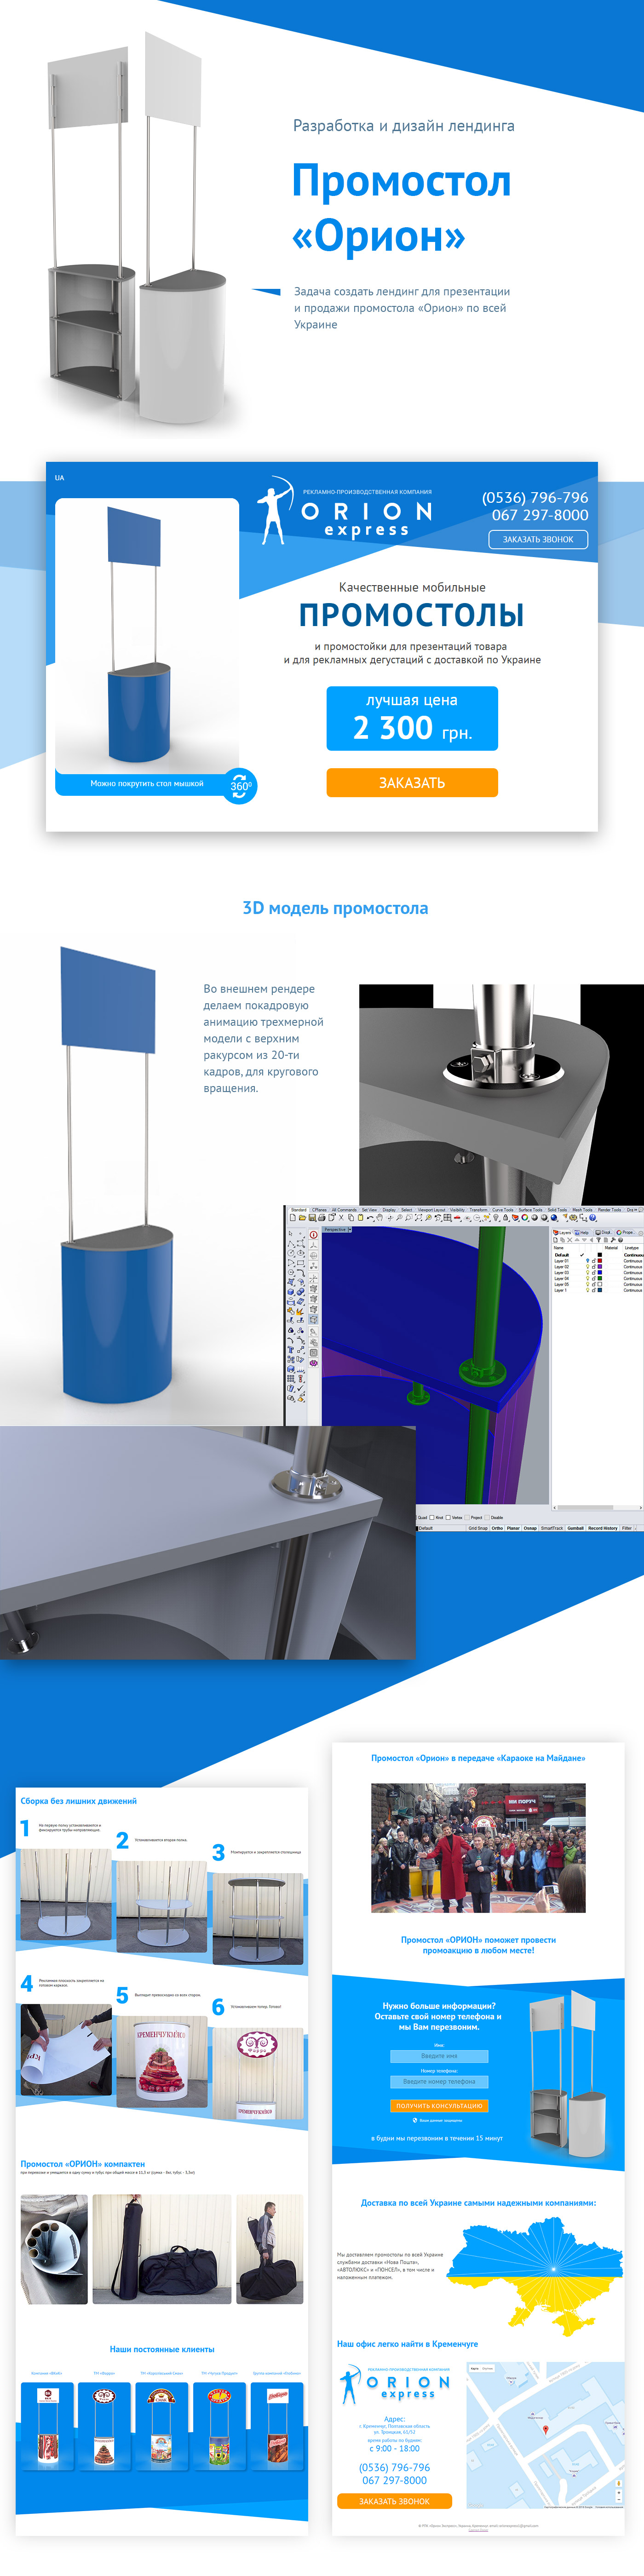This screenshot has height=2576, width=644.
Task: Click the ORION express archer logo in the header
Action: (x=346, y=510)
